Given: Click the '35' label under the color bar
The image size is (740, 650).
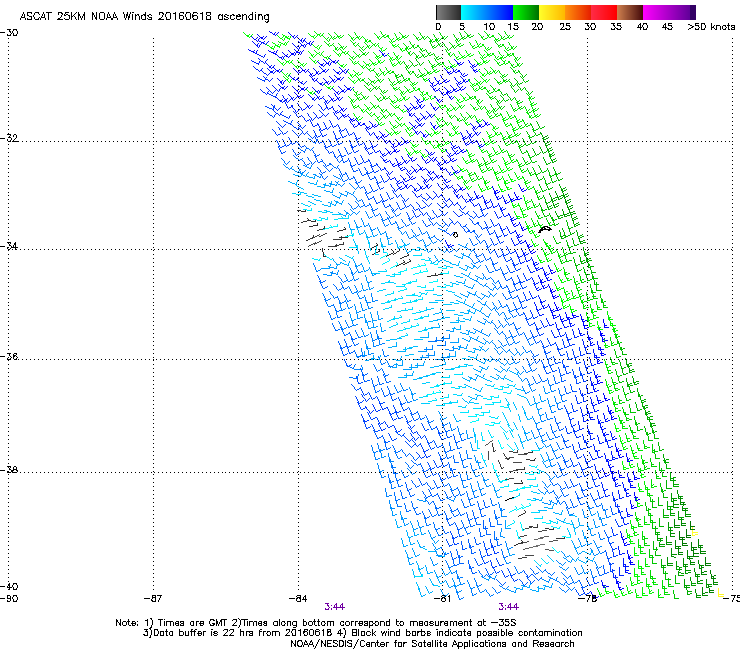Looking at the screenshot, I should coord(616,27).
